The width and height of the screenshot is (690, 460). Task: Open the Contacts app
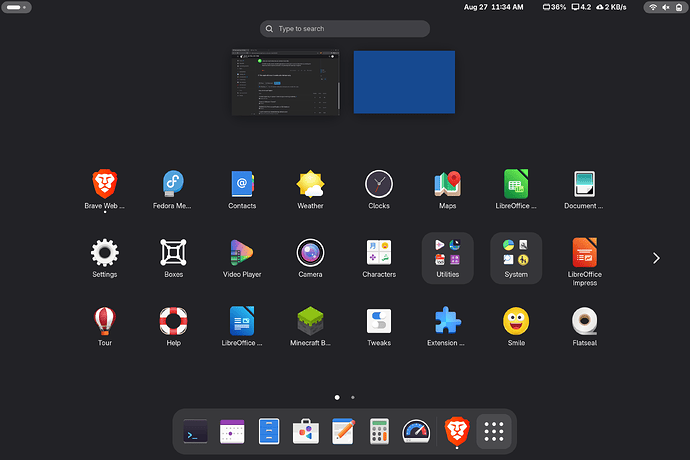click(242, 189)
